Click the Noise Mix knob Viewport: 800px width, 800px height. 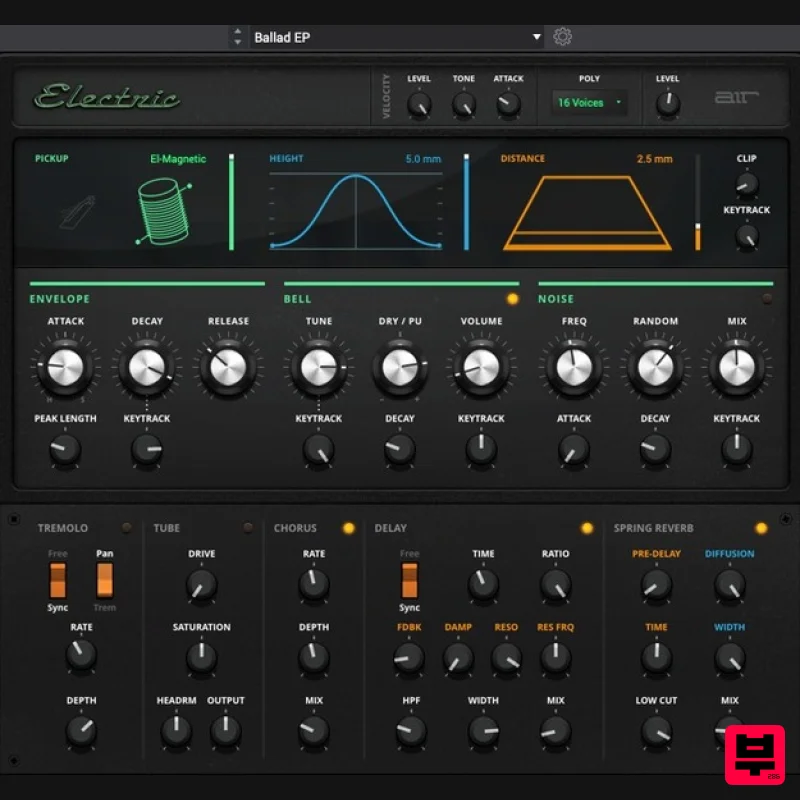pyautogui.click(x=736, y=367)
